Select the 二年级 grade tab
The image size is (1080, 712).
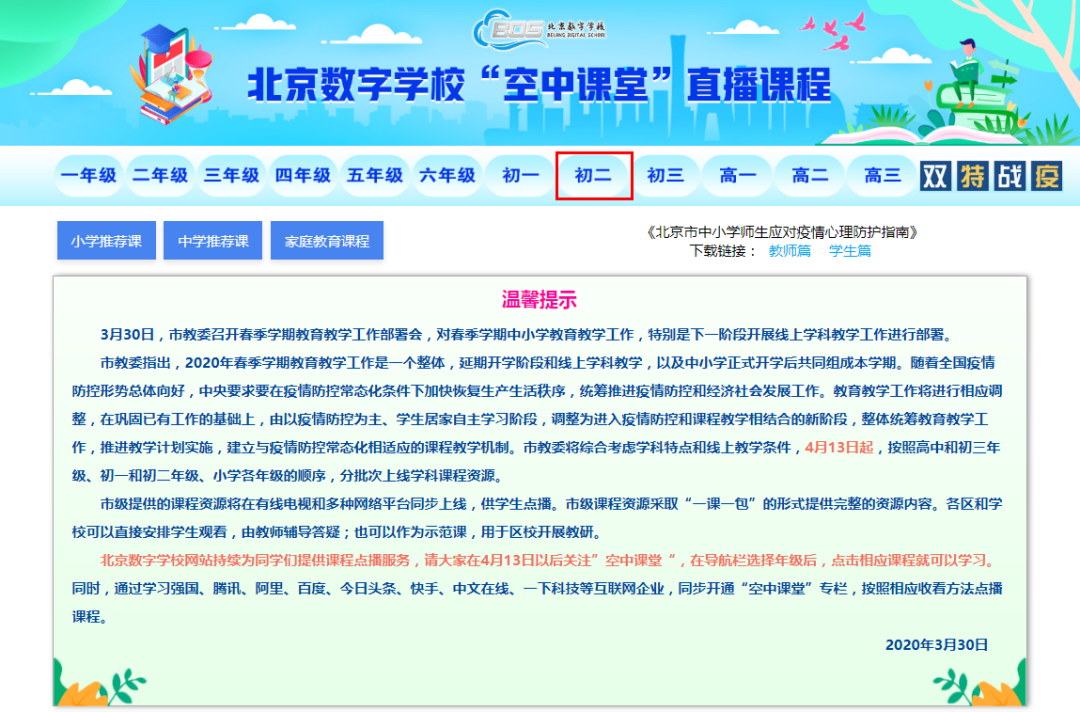point(160,176)
